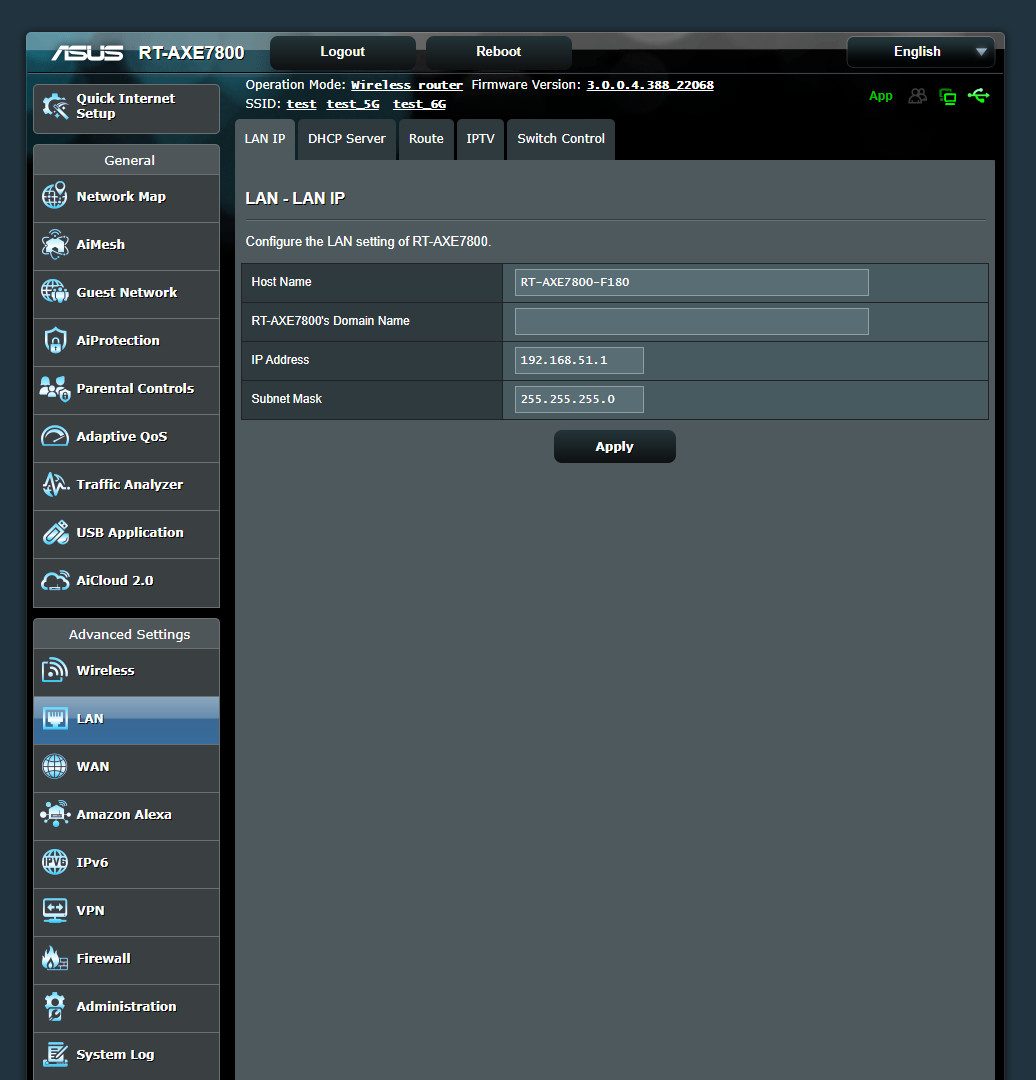The height and width of the screenshot is (1080, 1036).
Task: Click the Parental Controls icon
Action: (54, 388)
